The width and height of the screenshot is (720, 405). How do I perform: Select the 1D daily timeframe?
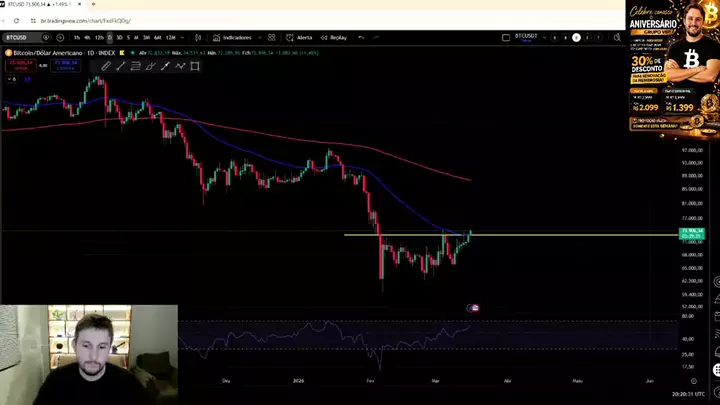[109, 38]
